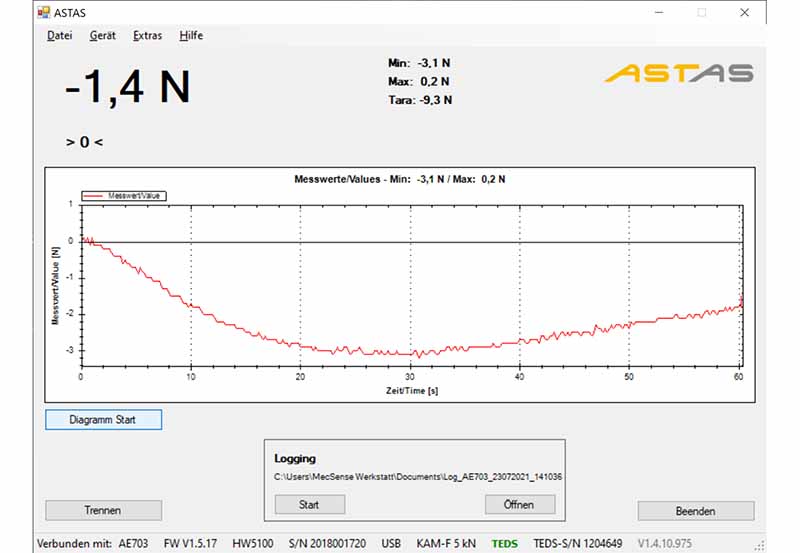This screenshot has width=800, height=553.
Task: Click the > 0 < zero indicator
Action: (84, 142)
